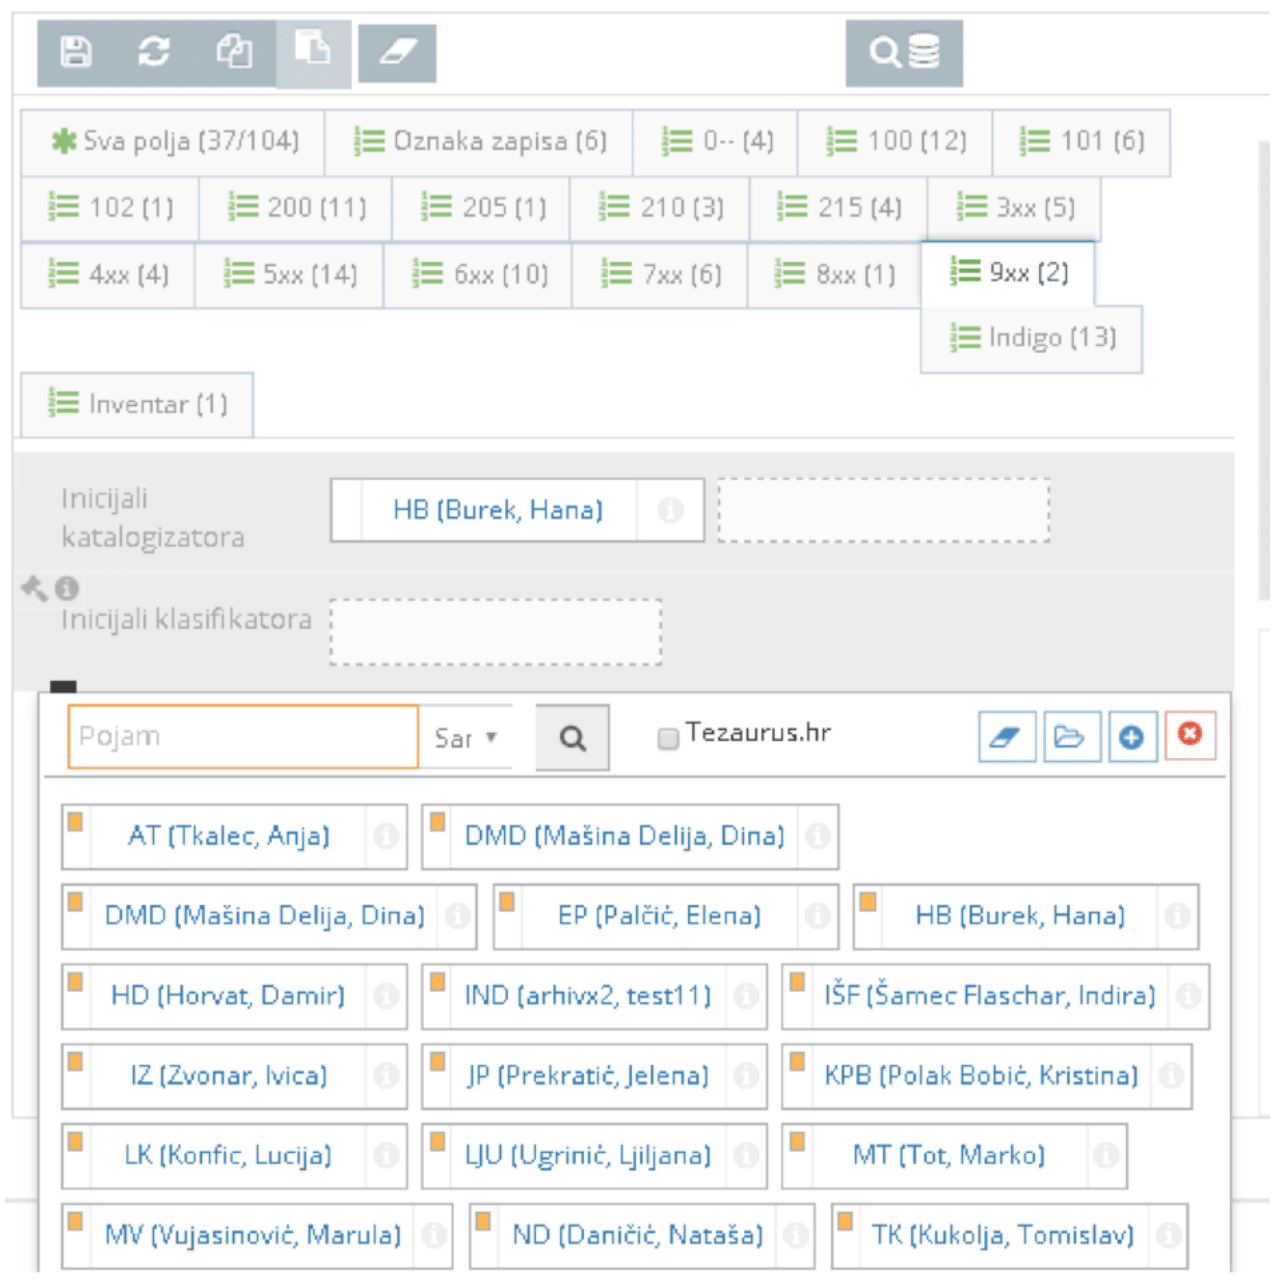Select the DMD (Mašina Delija, Dina) entry
This screenshot has height=1280, width=1272.
click(627, 837)
